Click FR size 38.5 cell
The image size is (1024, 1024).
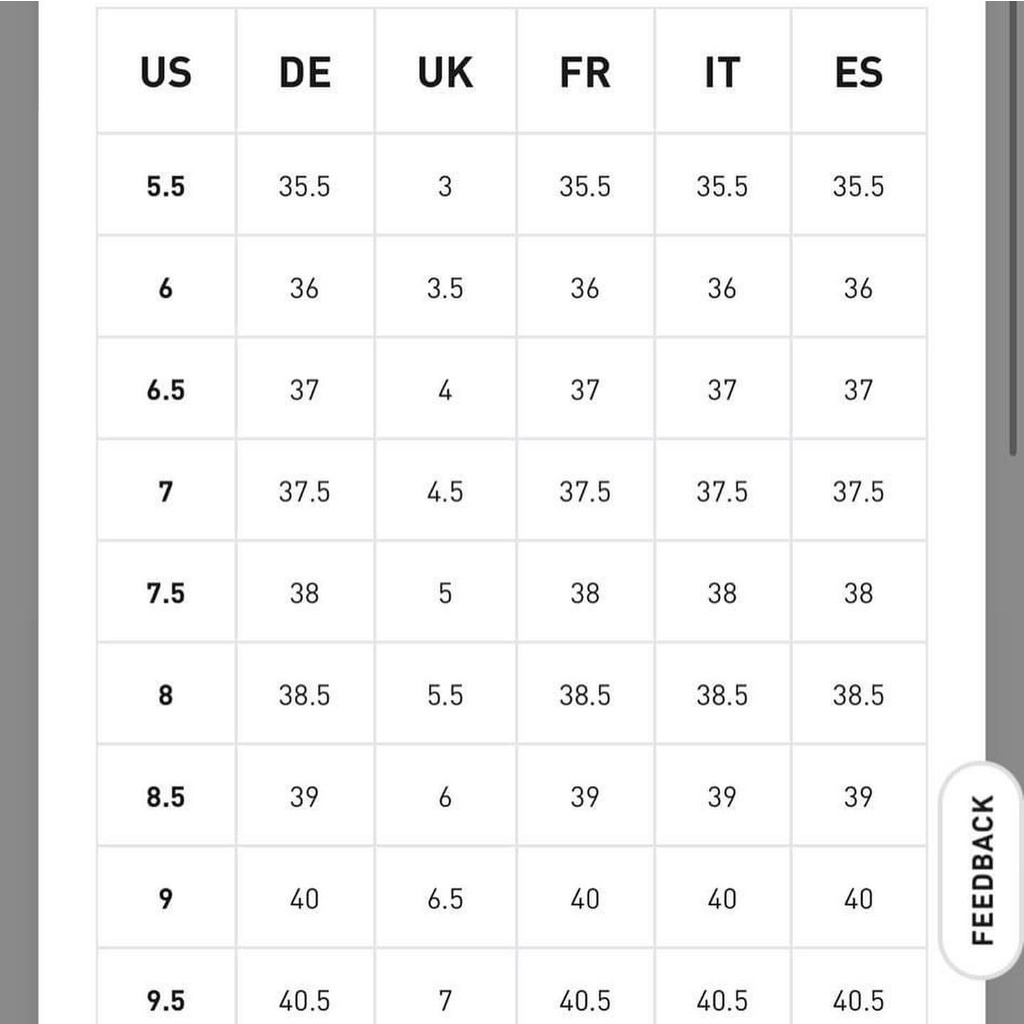[x=585, y=695]
